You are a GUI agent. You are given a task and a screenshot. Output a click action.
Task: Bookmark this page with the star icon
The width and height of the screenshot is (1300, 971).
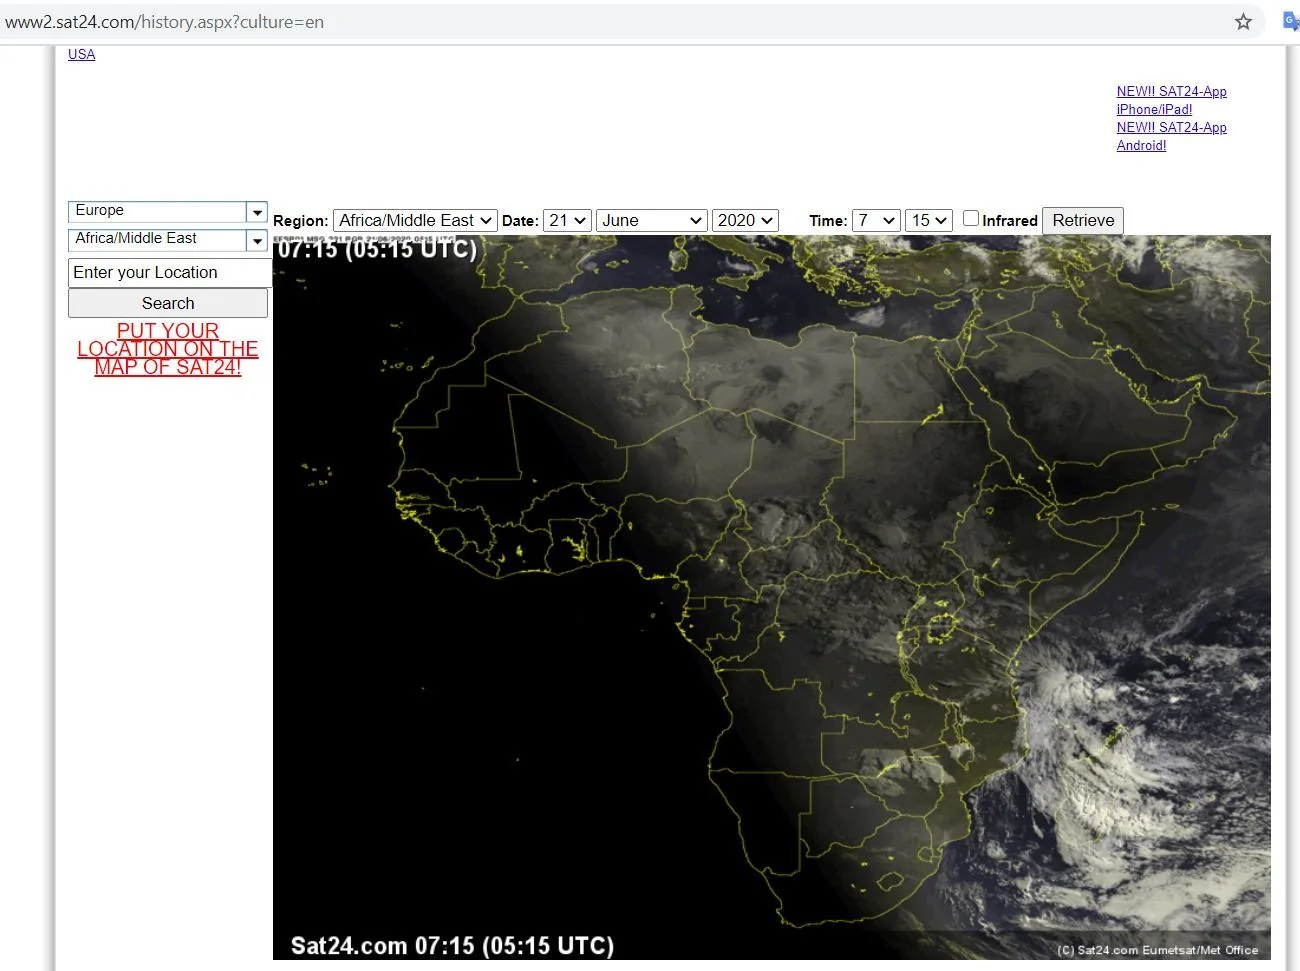(1243, 22)
